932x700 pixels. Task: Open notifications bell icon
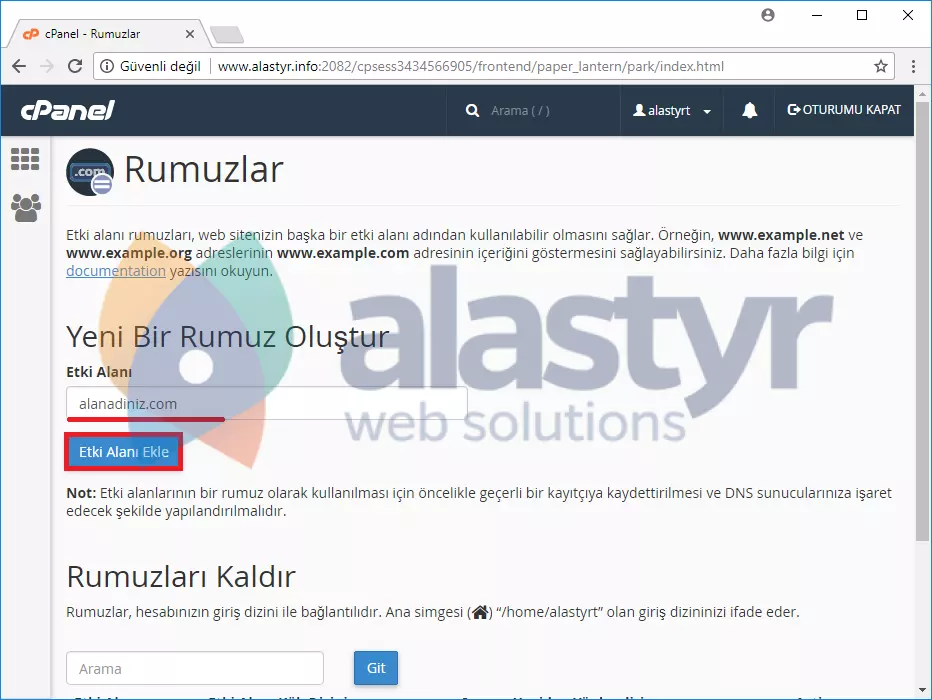pos(750,111)
